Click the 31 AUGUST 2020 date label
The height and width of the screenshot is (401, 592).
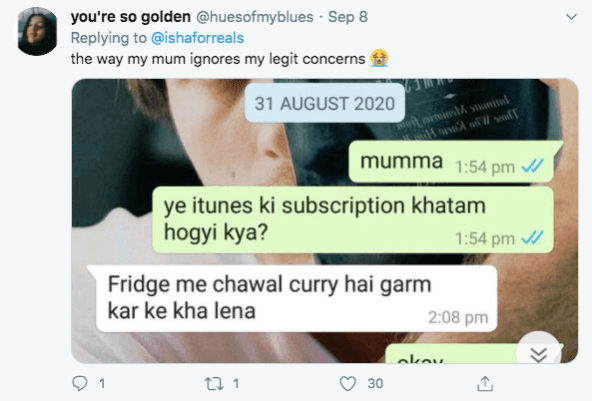click(325, 103)
